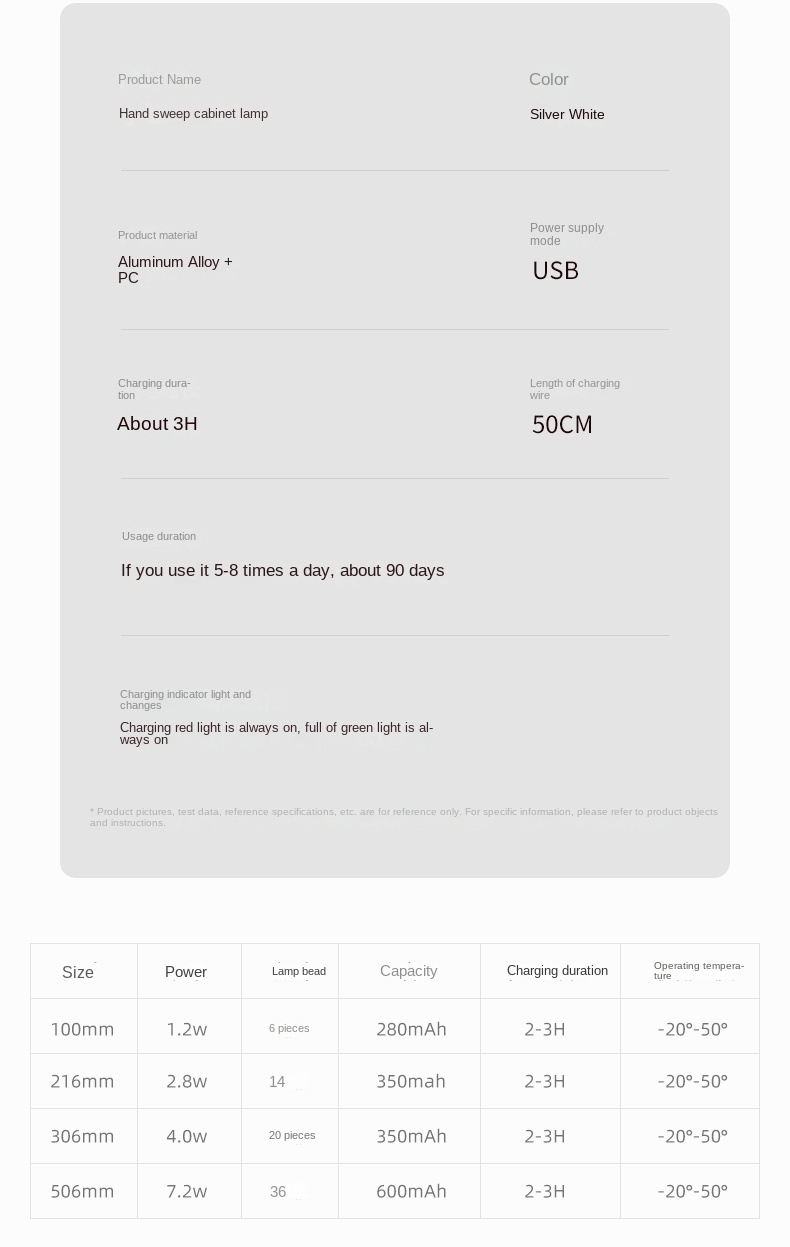
Task: Click the reference-only disclaimer footnote text
Action: 404,817
